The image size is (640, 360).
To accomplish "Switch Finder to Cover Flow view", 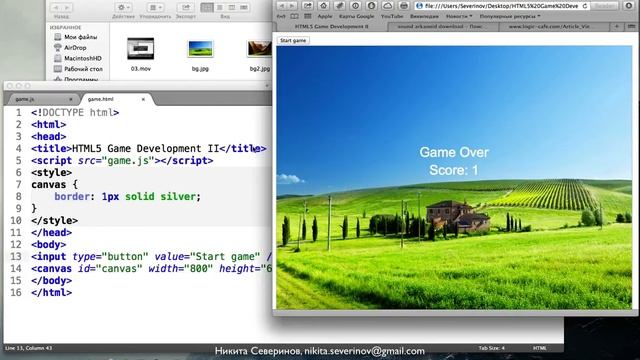I will pyautogui.click(x=244, y=7).
